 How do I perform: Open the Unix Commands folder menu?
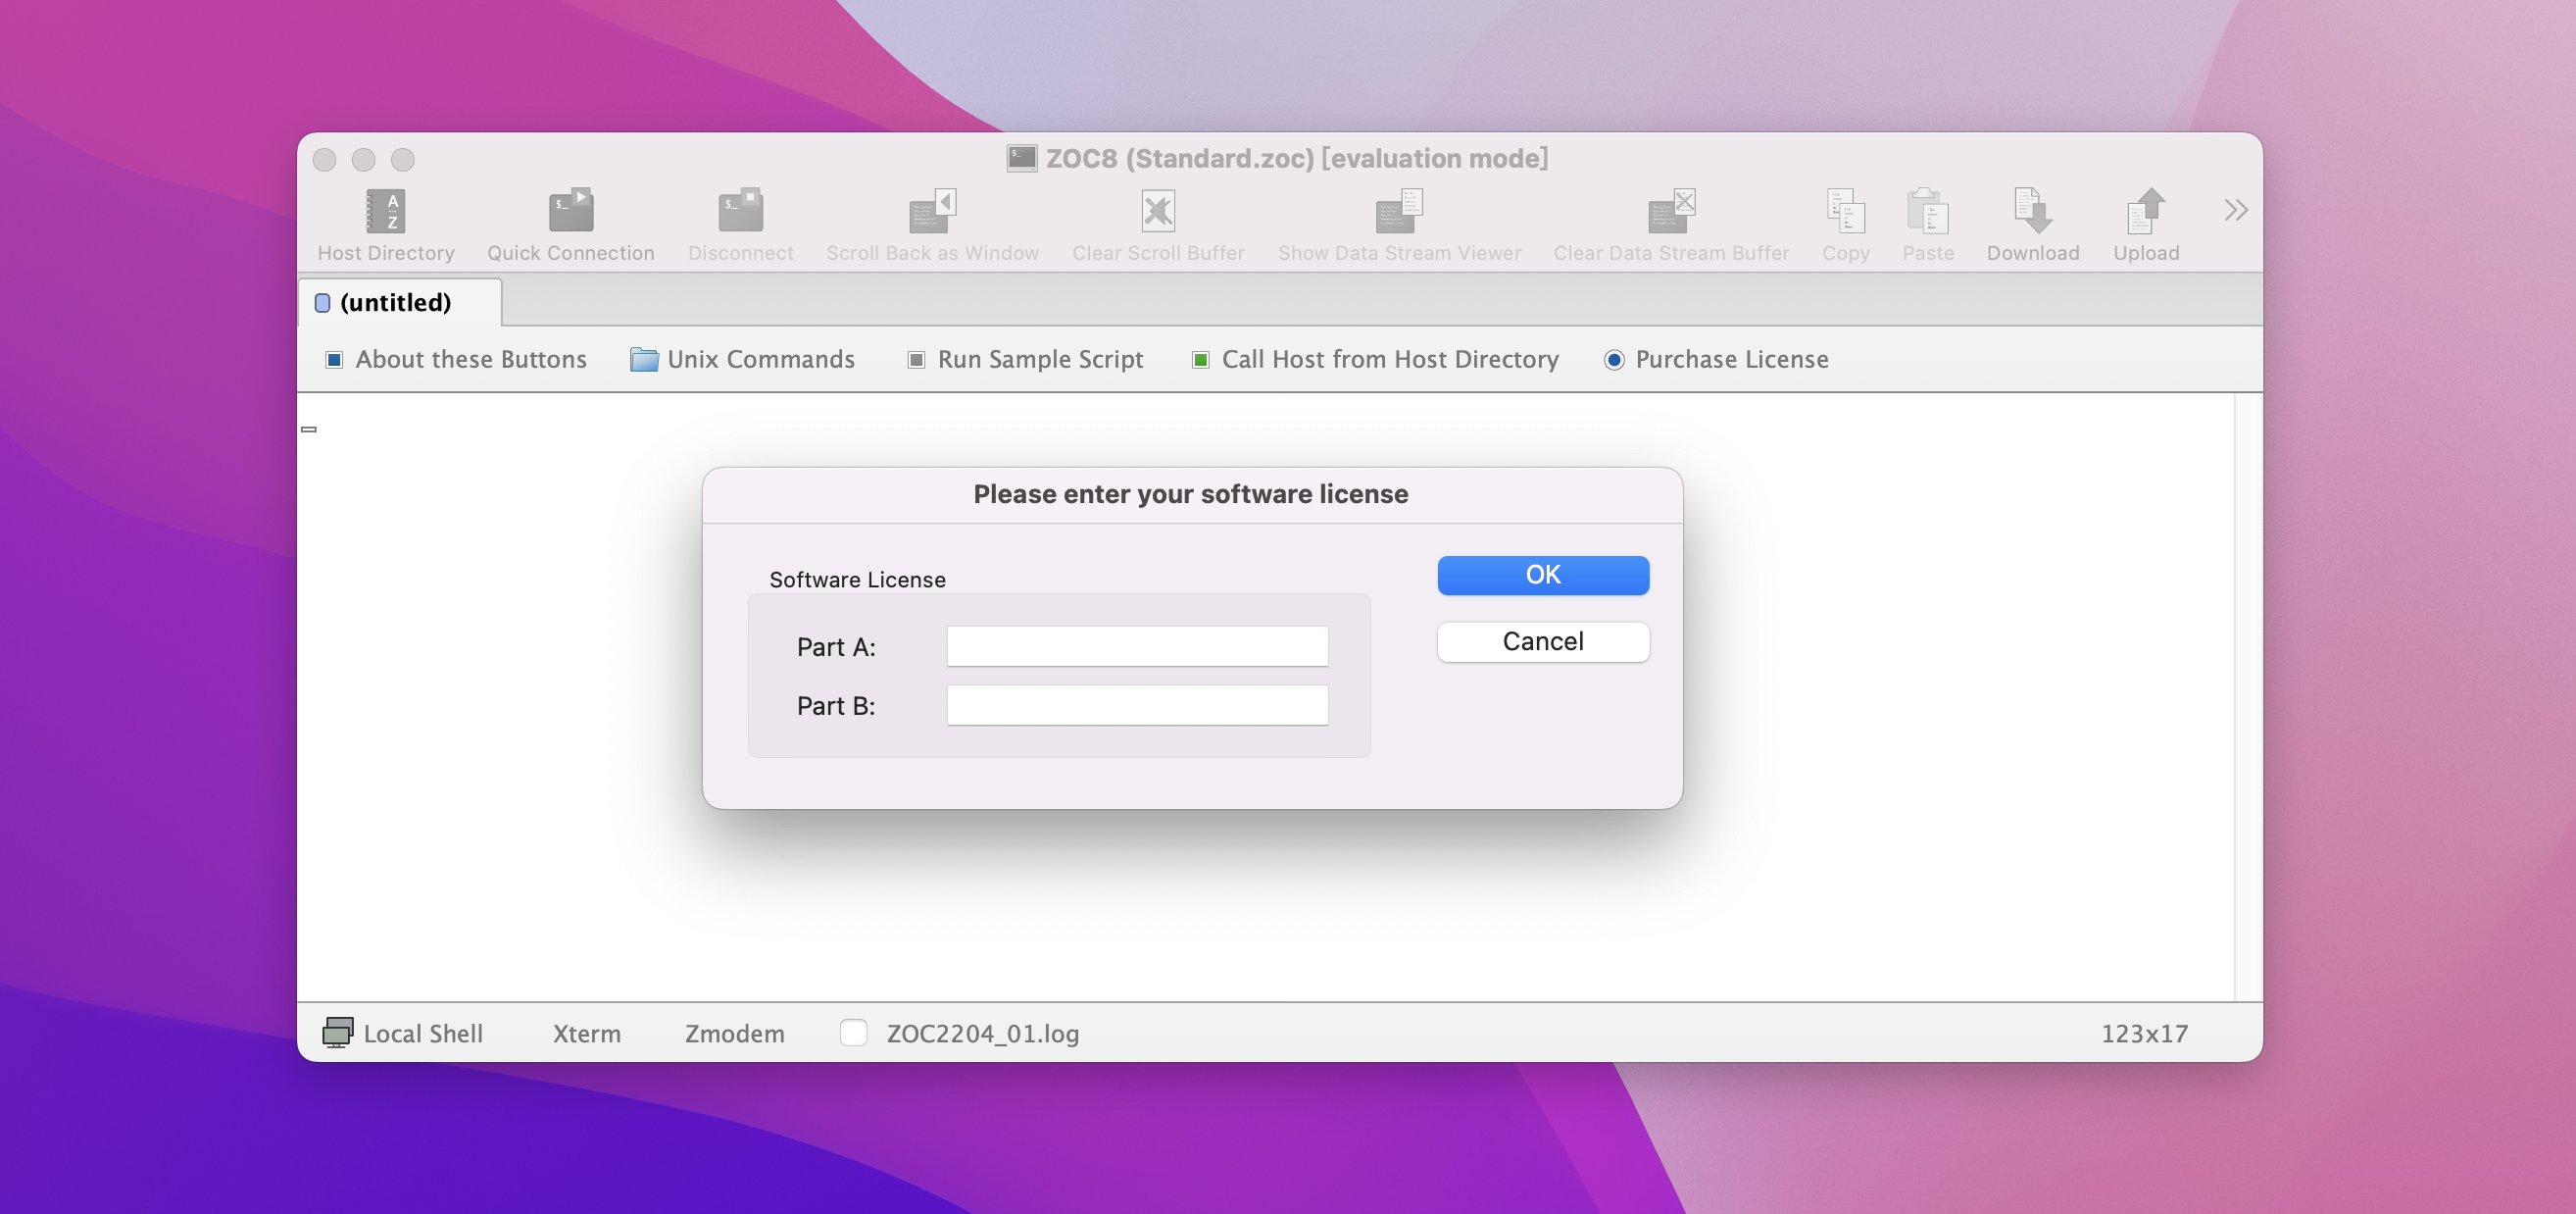pos(743,360)
